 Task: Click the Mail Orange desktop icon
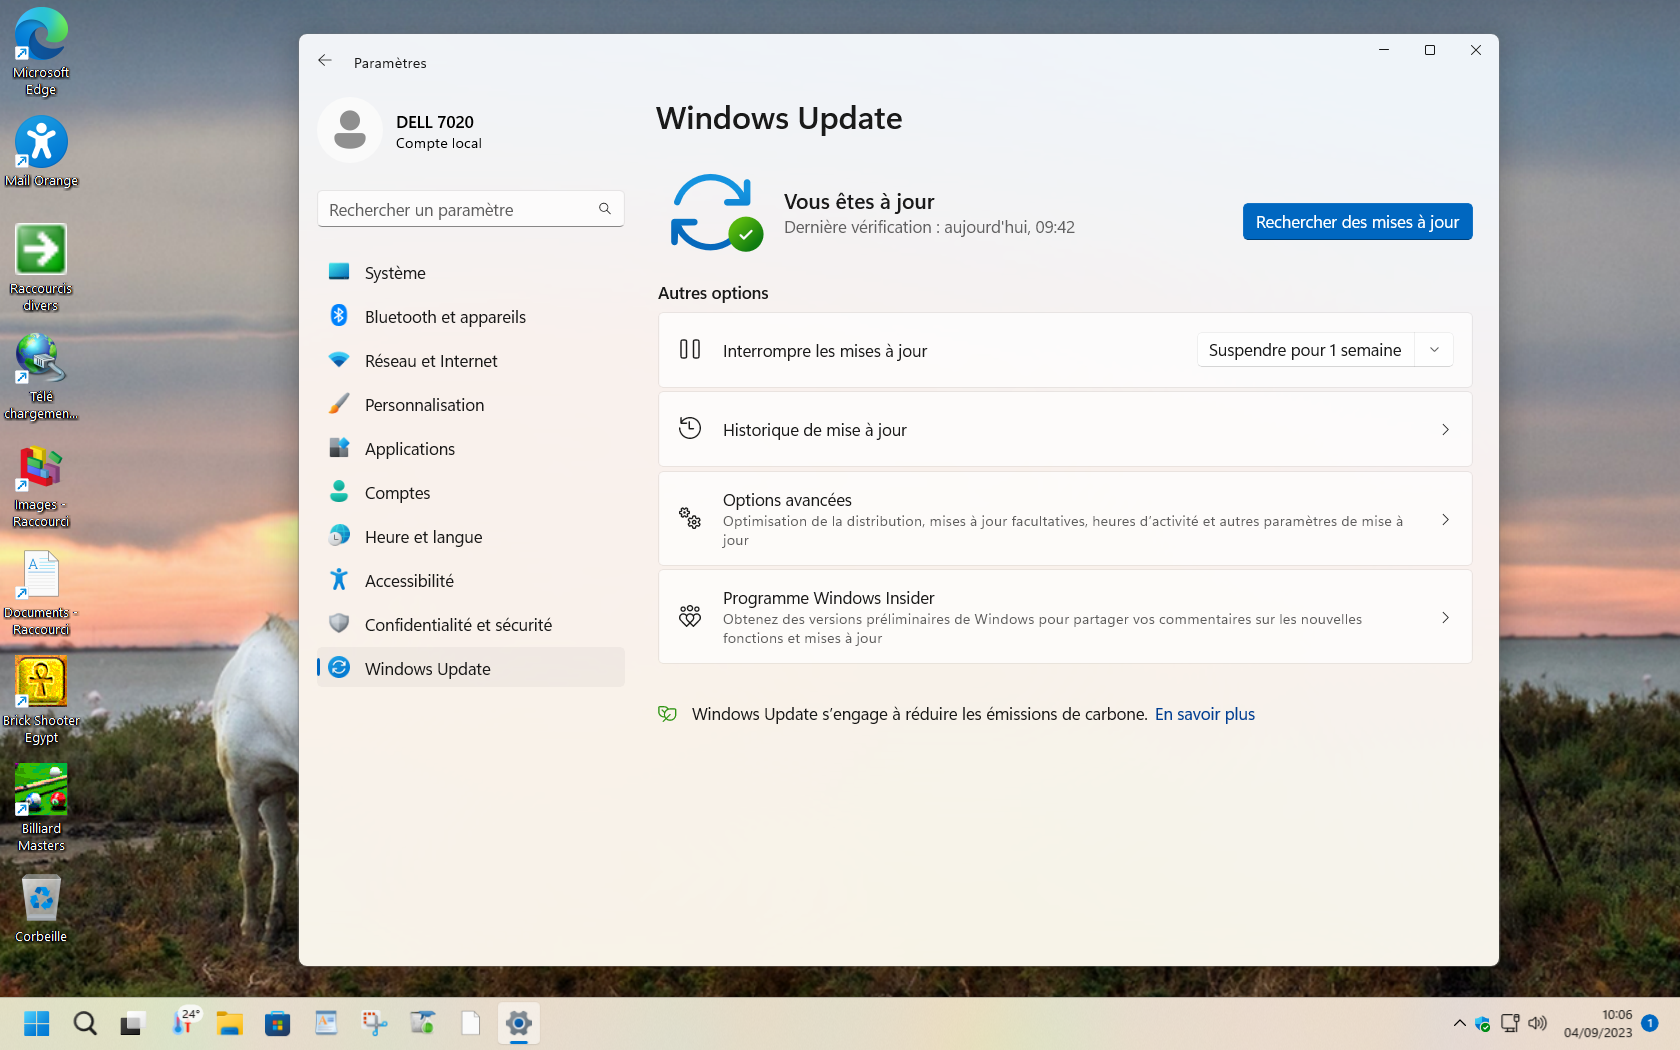[41, 152]
